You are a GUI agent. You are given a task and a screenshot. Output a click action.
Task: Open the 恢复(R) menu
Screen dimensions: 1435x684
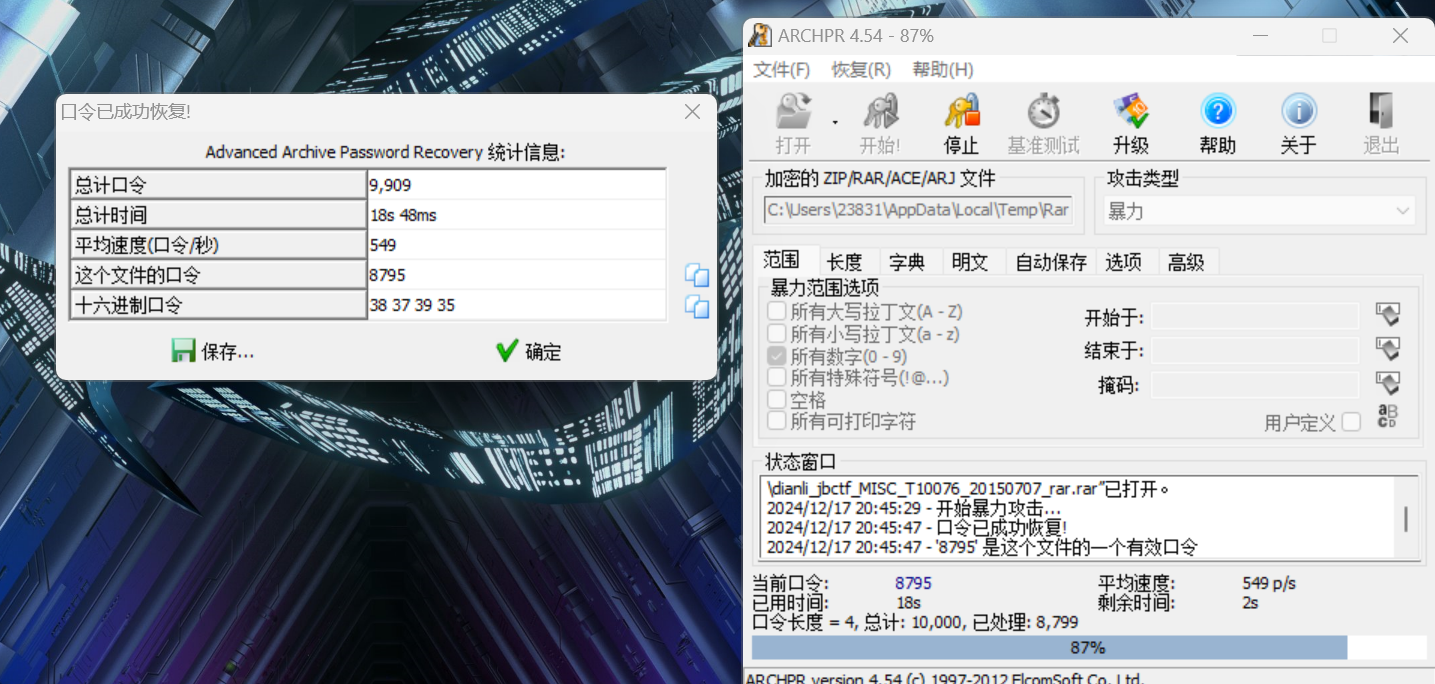[861, 69]
